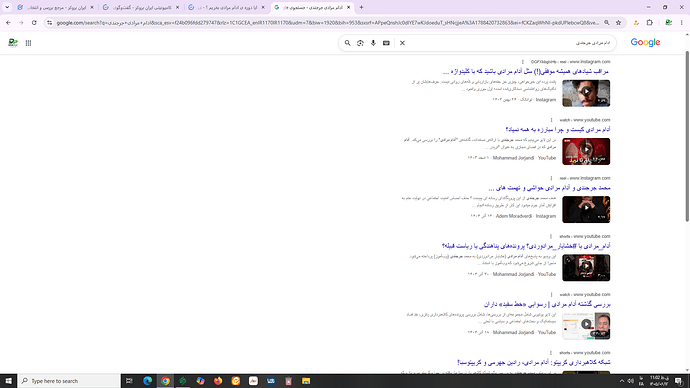Open Firefox from the taskbar
690x388 pixels.
218,381
